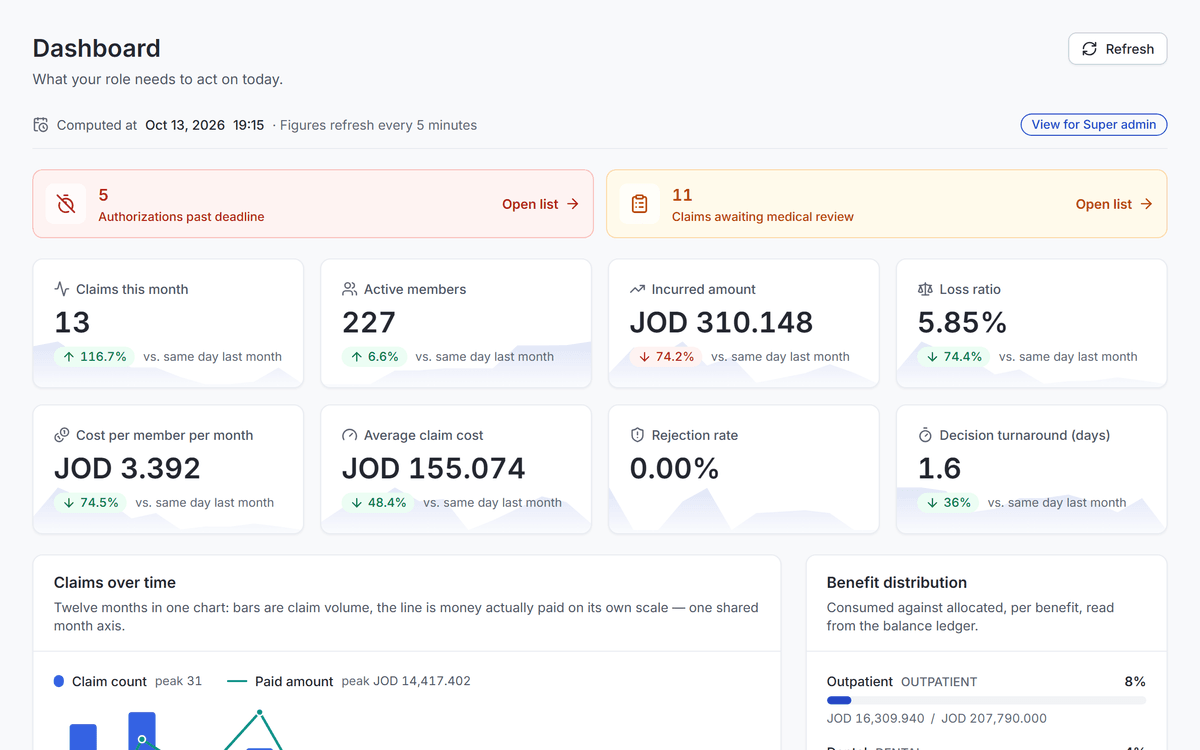Click the people icon on Active members
1200x750 pixels.
click(x=350, y=289)
